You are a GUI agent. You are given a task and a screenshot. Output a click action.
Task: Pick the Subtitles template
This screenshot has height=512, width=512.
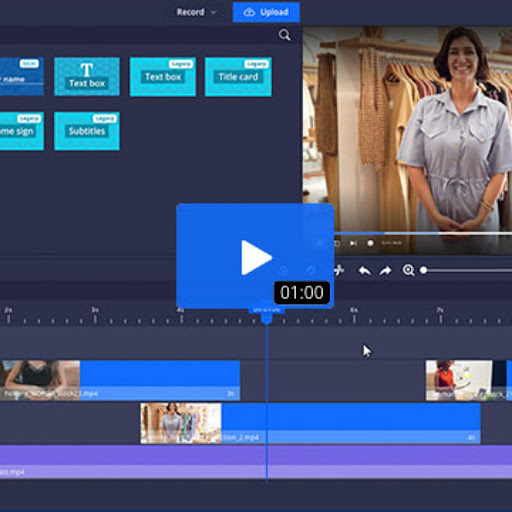coord(87,131)
